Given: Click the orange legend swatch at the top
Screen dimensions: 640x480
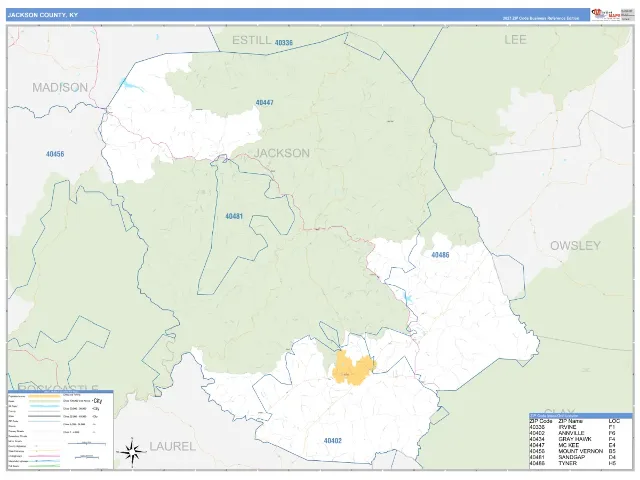Looking at the screenshot, I should pos(44,396).
